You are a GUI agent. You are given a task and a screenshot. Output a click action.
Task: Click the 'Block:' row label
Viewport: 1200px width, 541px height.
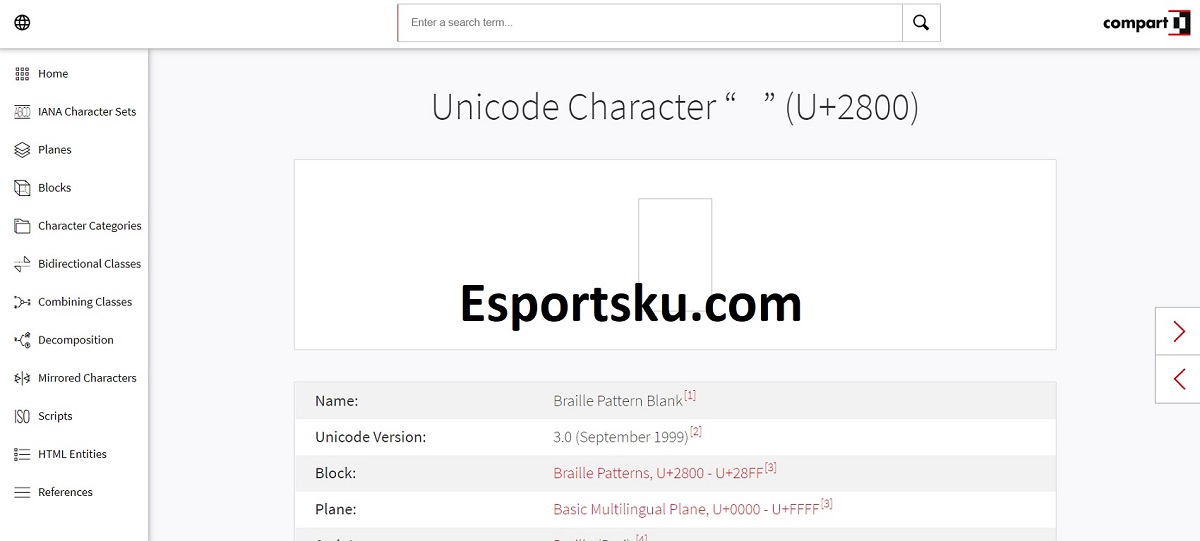(335, 473)
